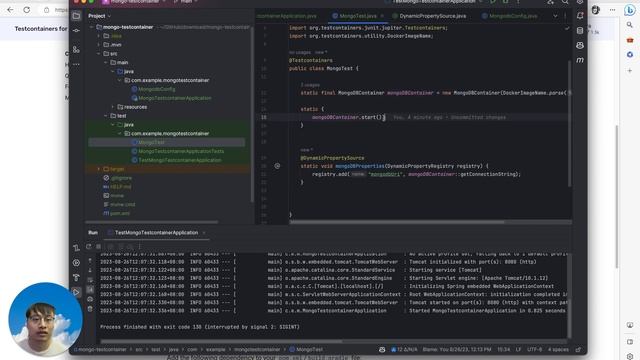The height and width of the screenshot is (360, 640).
Task: Click the gutter run icon near mongoDBProperties
Action: tap(277, 166)
